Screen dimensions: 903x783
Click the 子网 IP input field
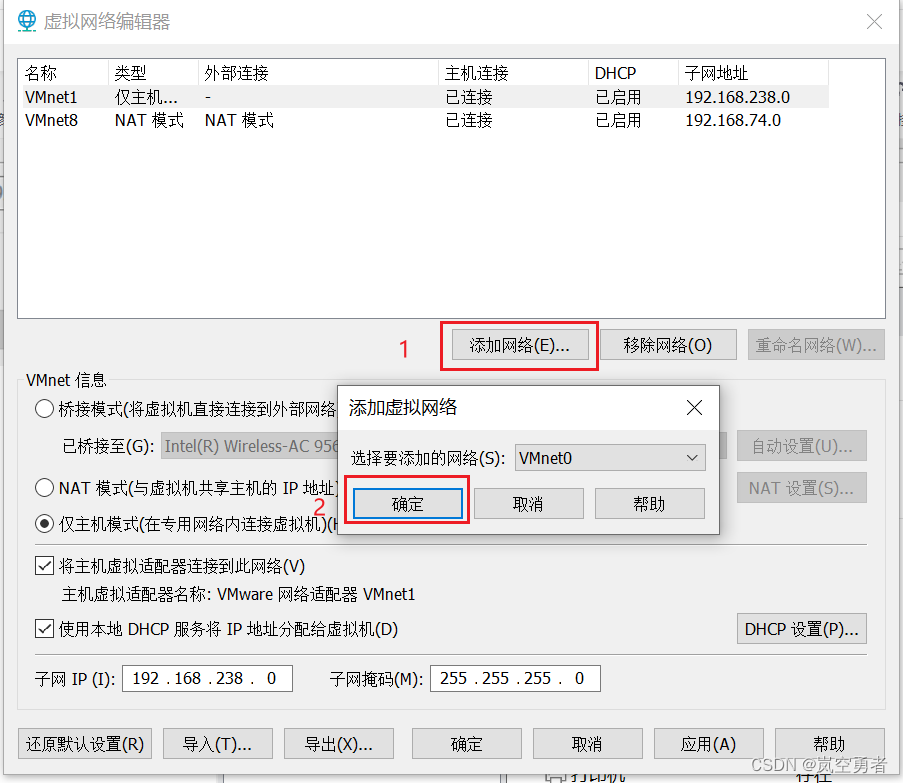click(x=207, y=678)
